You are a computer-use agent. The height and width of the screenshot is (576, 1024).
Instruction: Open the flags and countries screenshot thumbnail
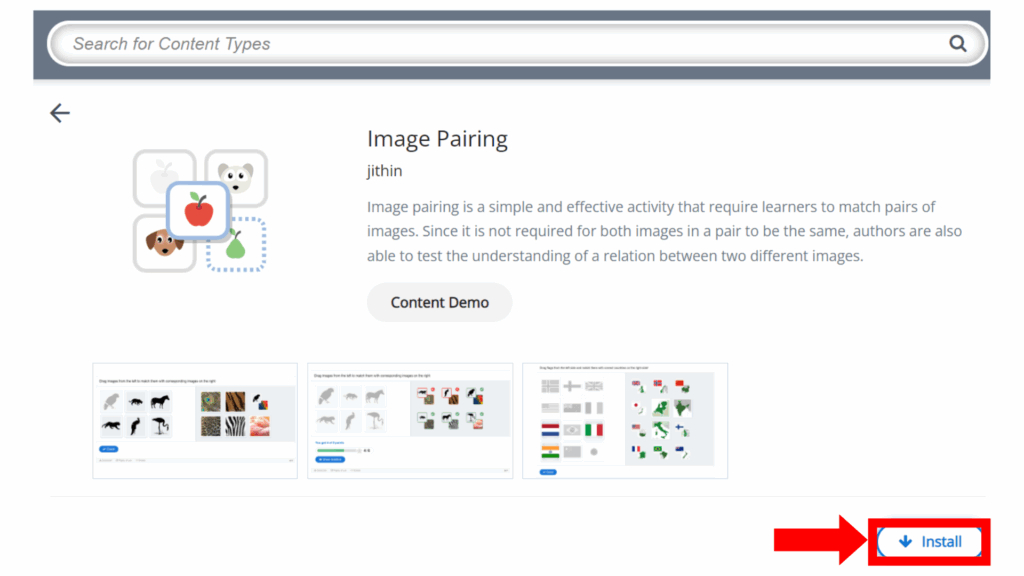(625, 420)
